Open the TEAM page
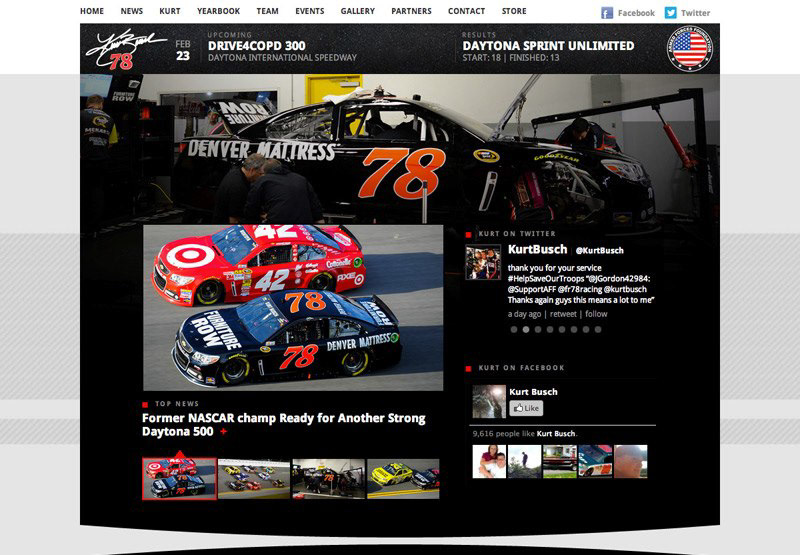Screen dimensions: 800x555 [267, 11]
